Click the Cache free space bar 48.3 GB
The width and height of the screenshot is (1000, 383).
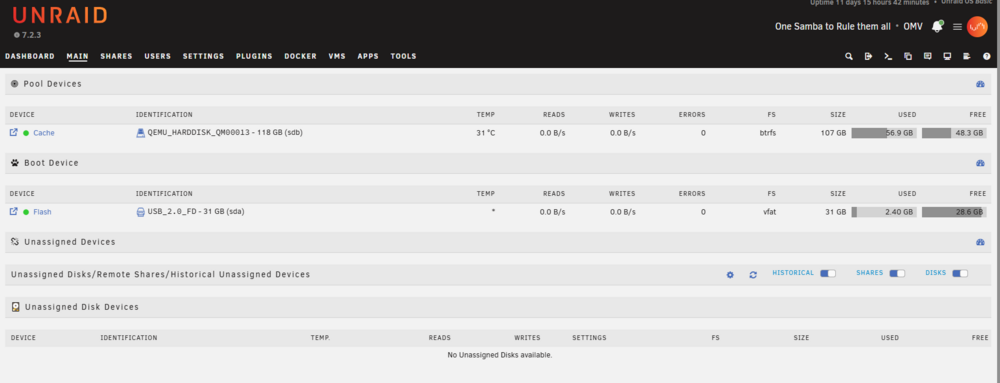tap(954, 133)
